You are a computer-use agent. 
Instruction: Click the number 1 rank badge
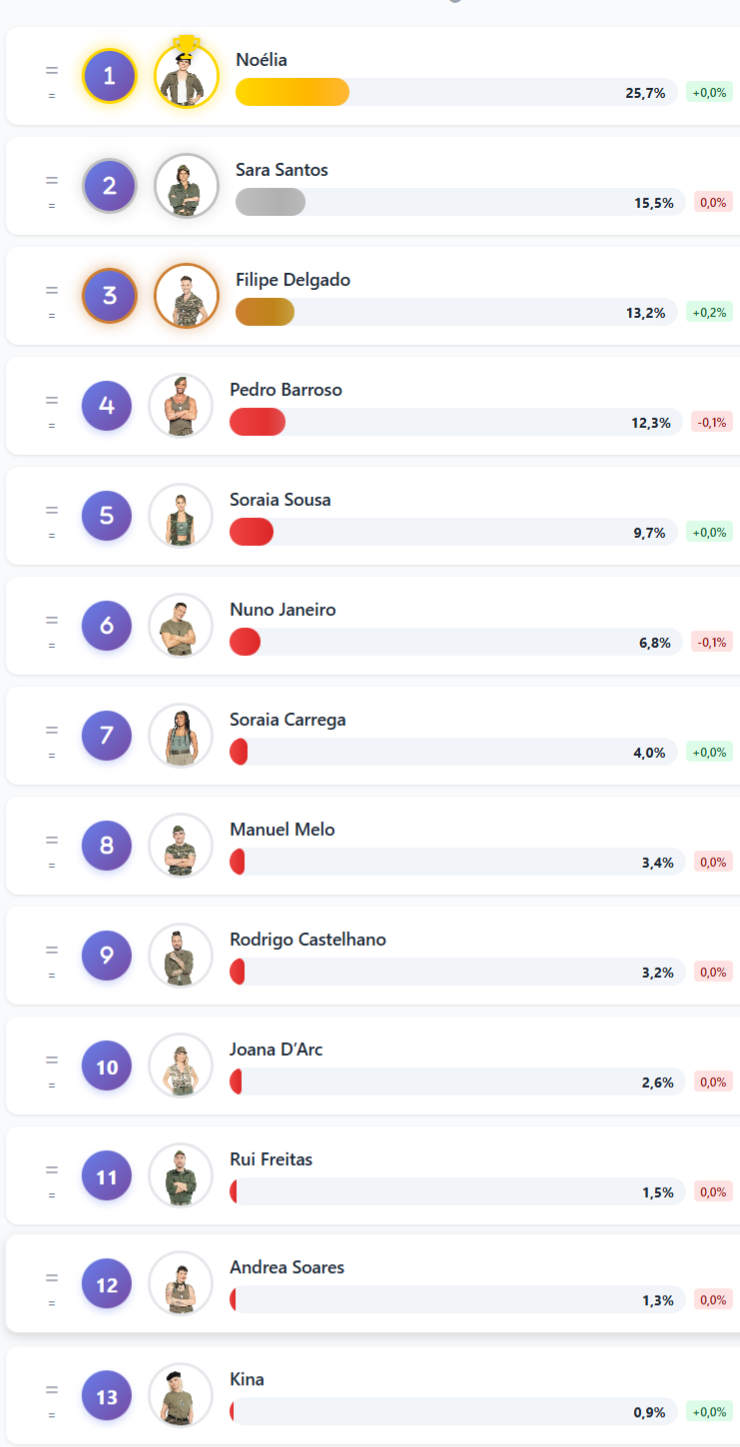coord(109,75)
